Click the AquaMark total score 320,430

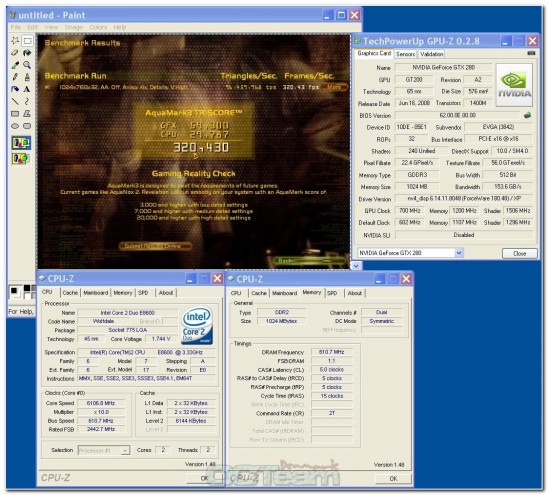(201, 147)
